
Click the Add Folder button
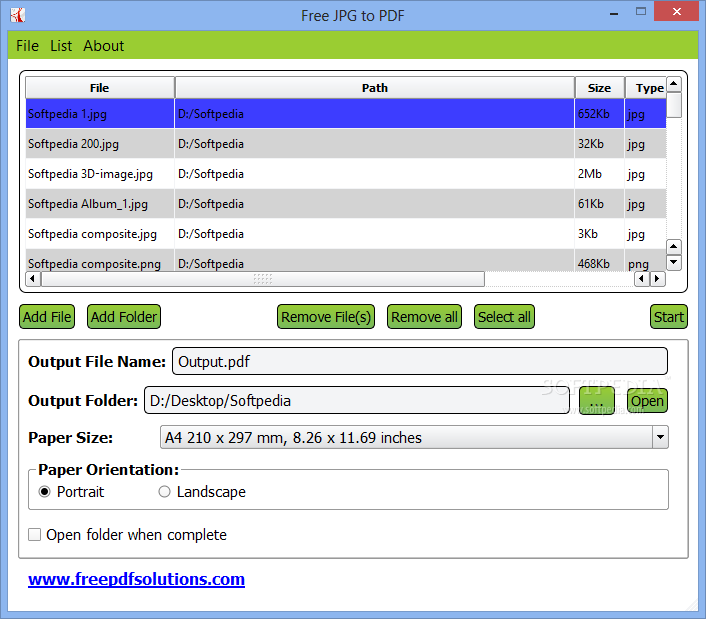(124, 317)
